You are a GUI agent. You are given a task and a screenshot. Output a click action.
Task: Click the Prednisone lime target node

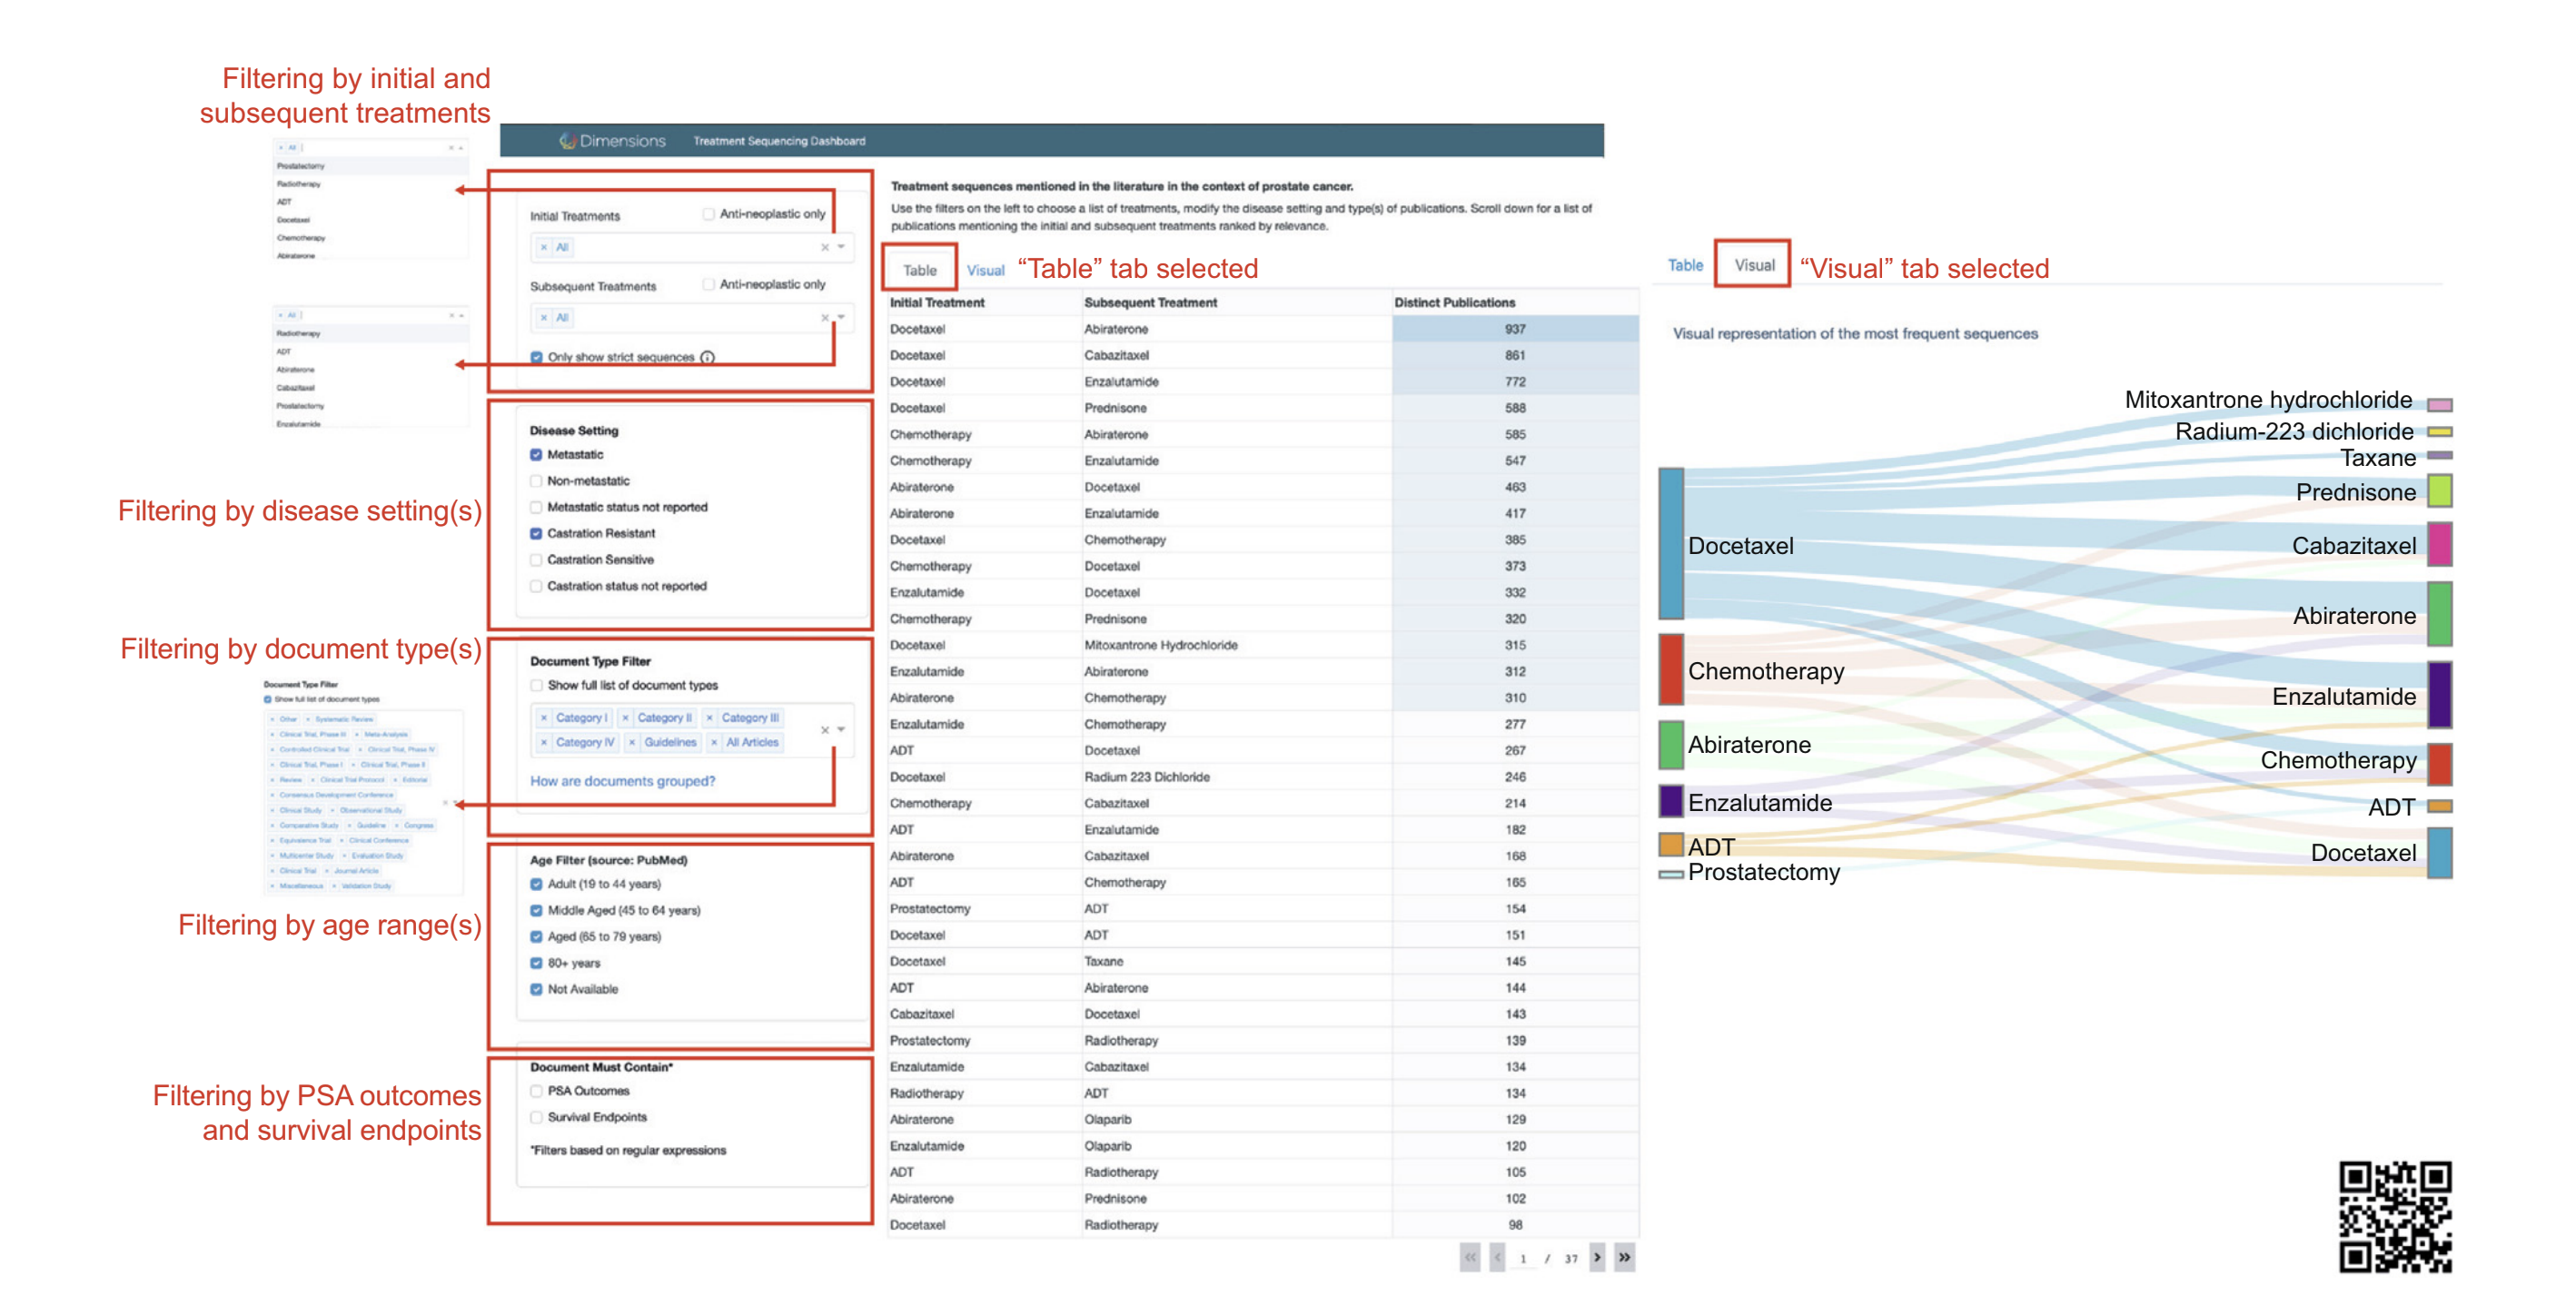coord(2440,491)
